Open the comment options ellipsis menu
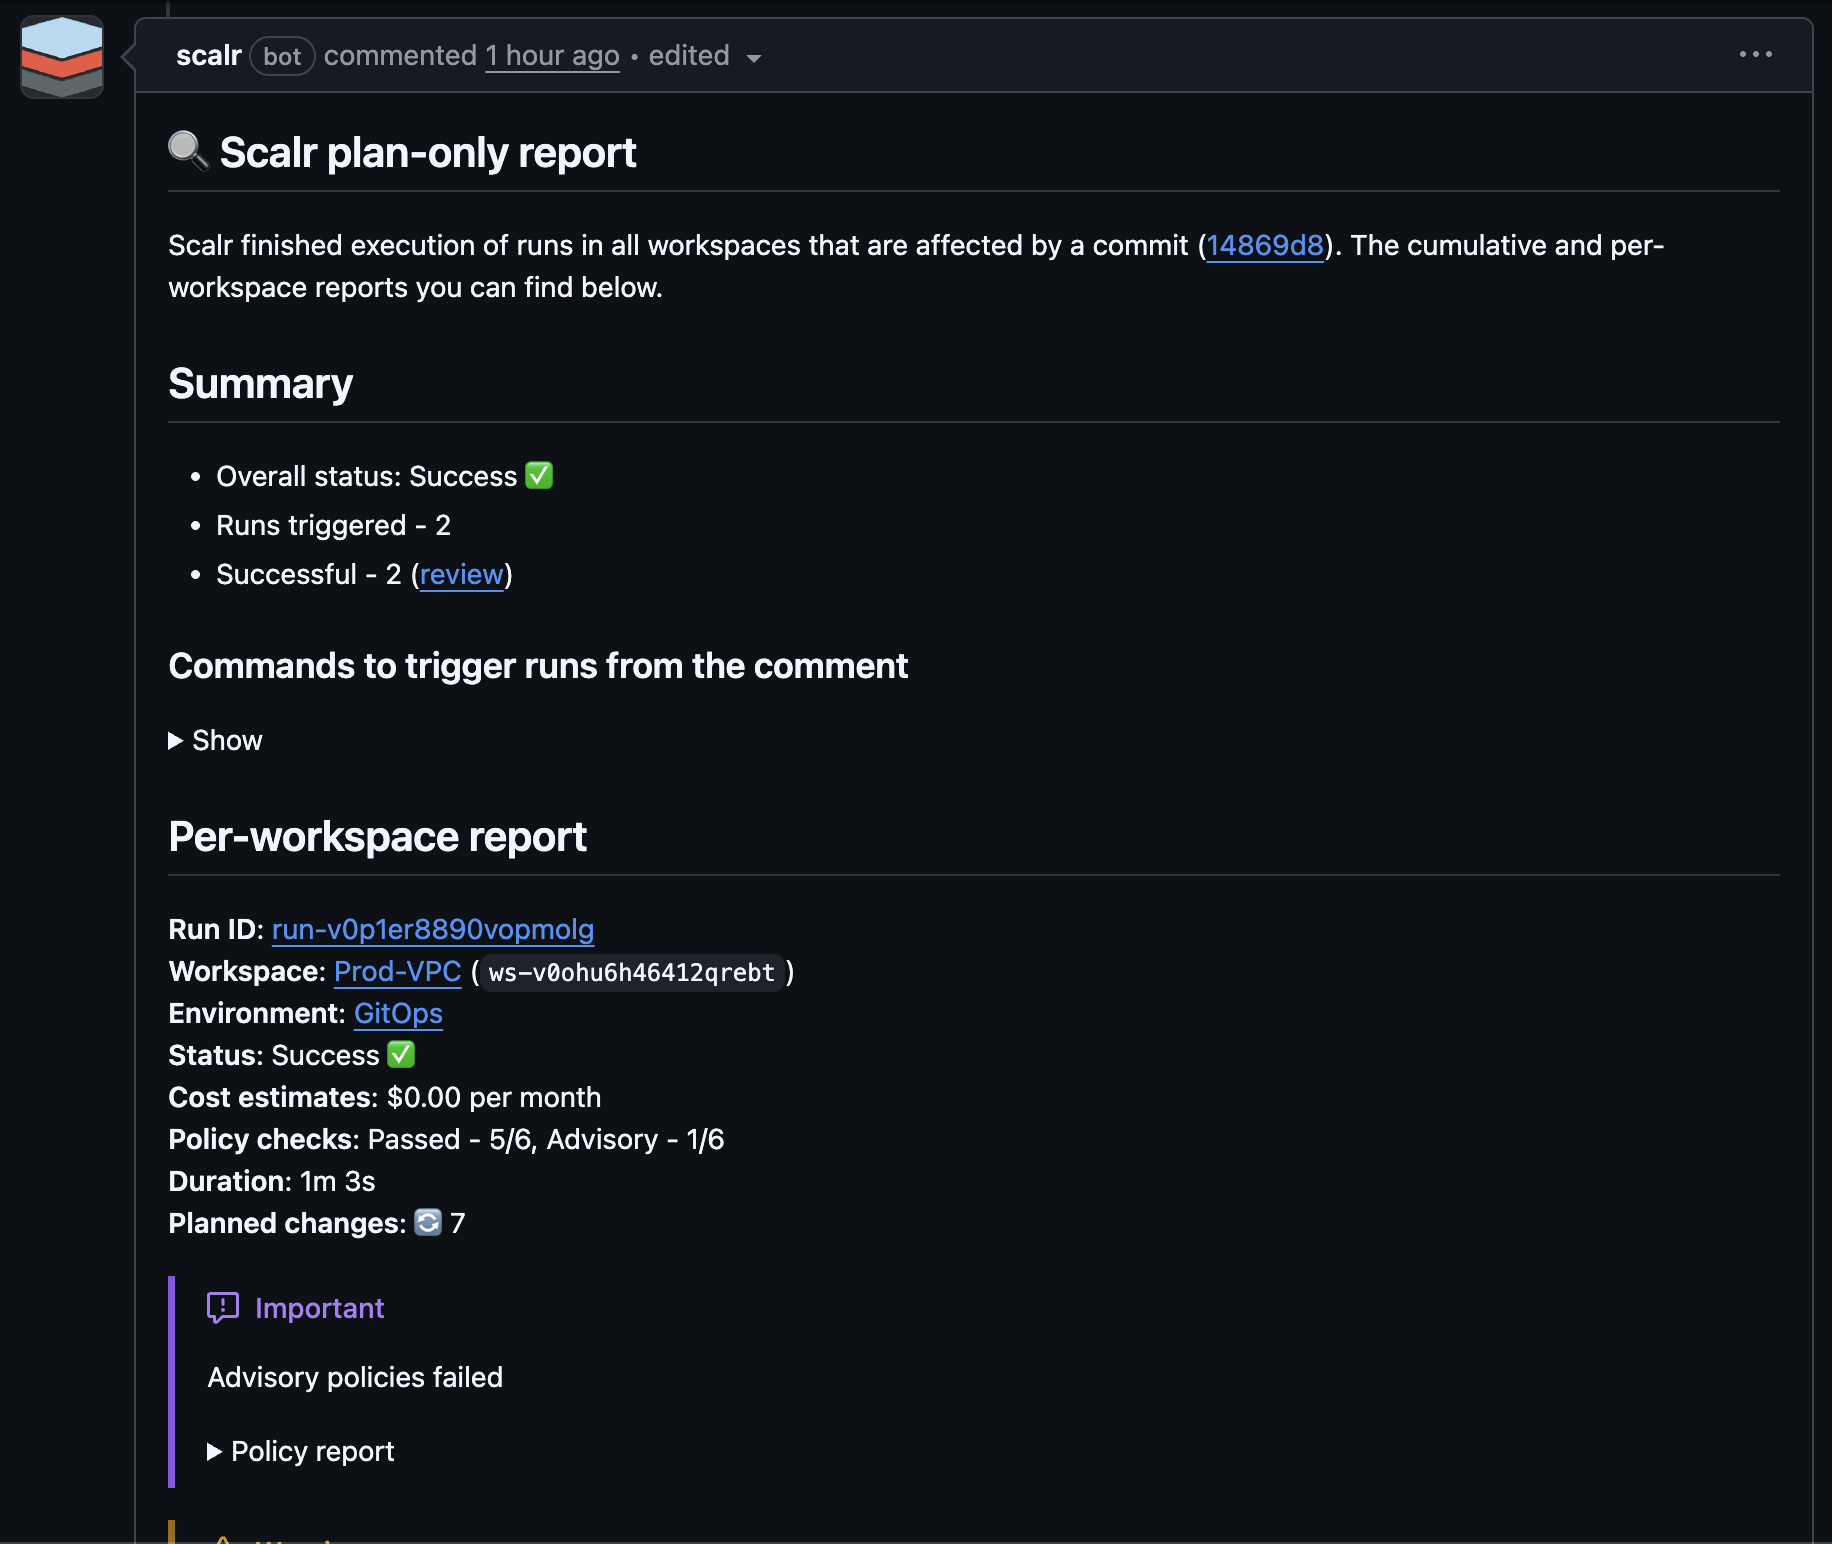The image size is (1832, 1544). point(1755,55)
